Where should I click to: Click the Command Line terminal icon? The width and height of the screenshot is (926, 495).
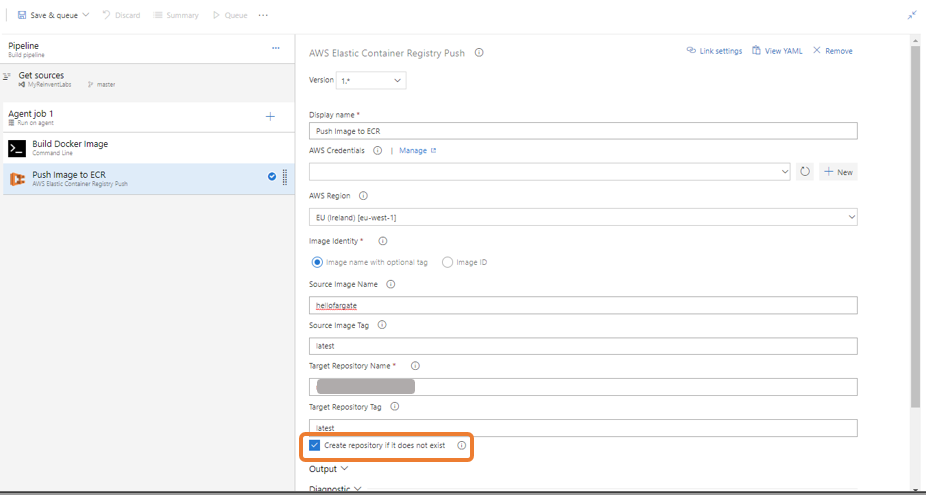(x=17, y=148)
